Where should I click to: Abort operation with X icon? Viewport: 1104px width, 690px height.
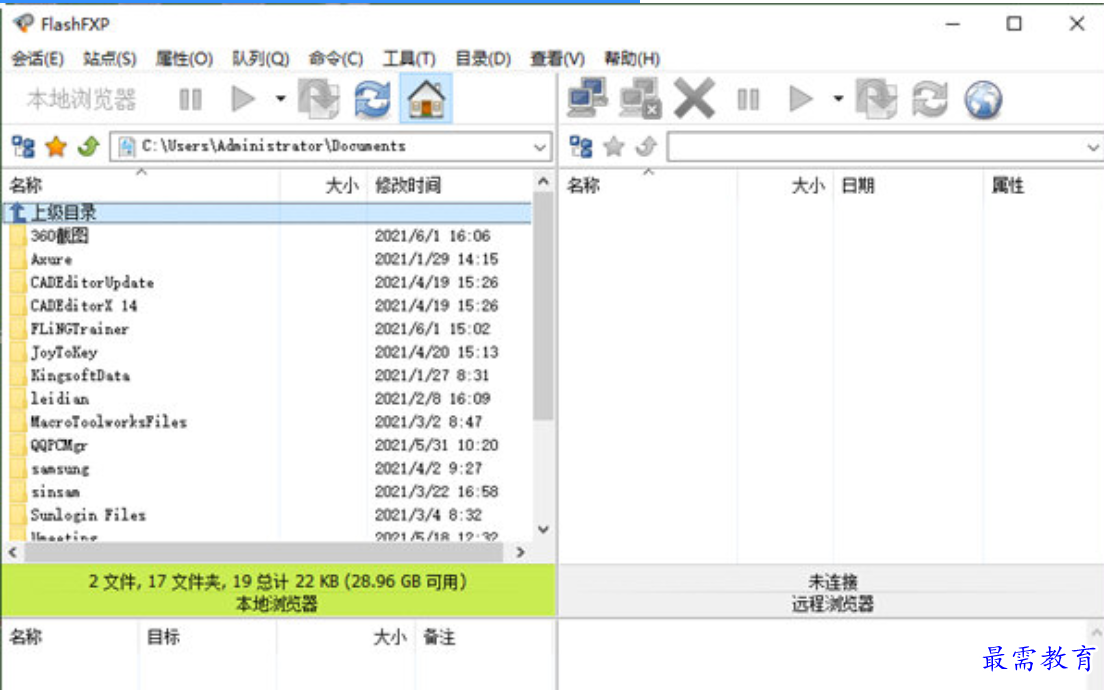[x=694, y=98]
